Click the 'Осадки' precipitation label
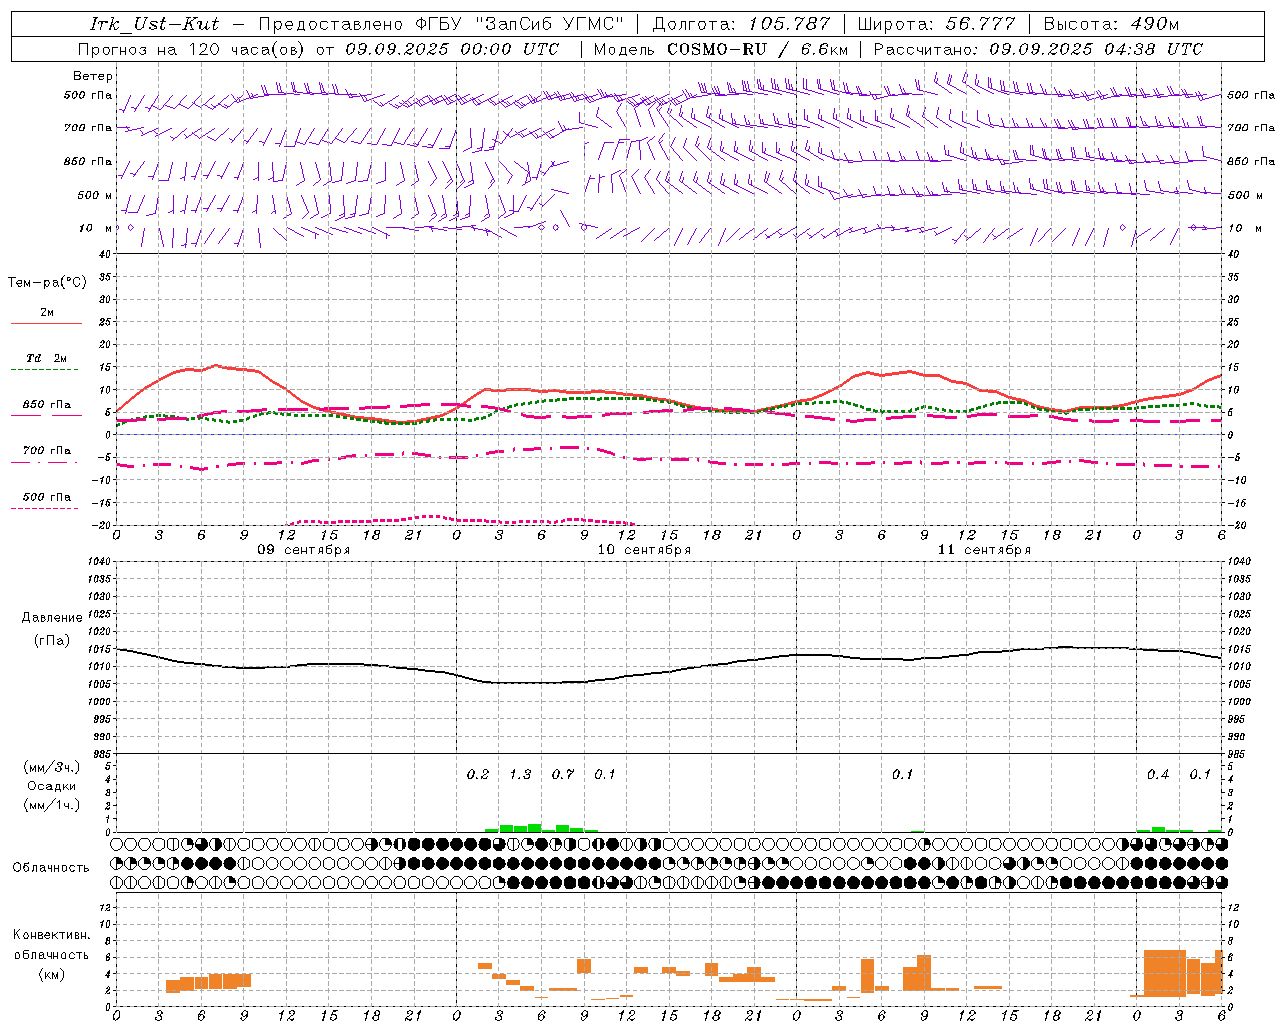Viewport: 1280px width, 1024px height. point(52,786)
